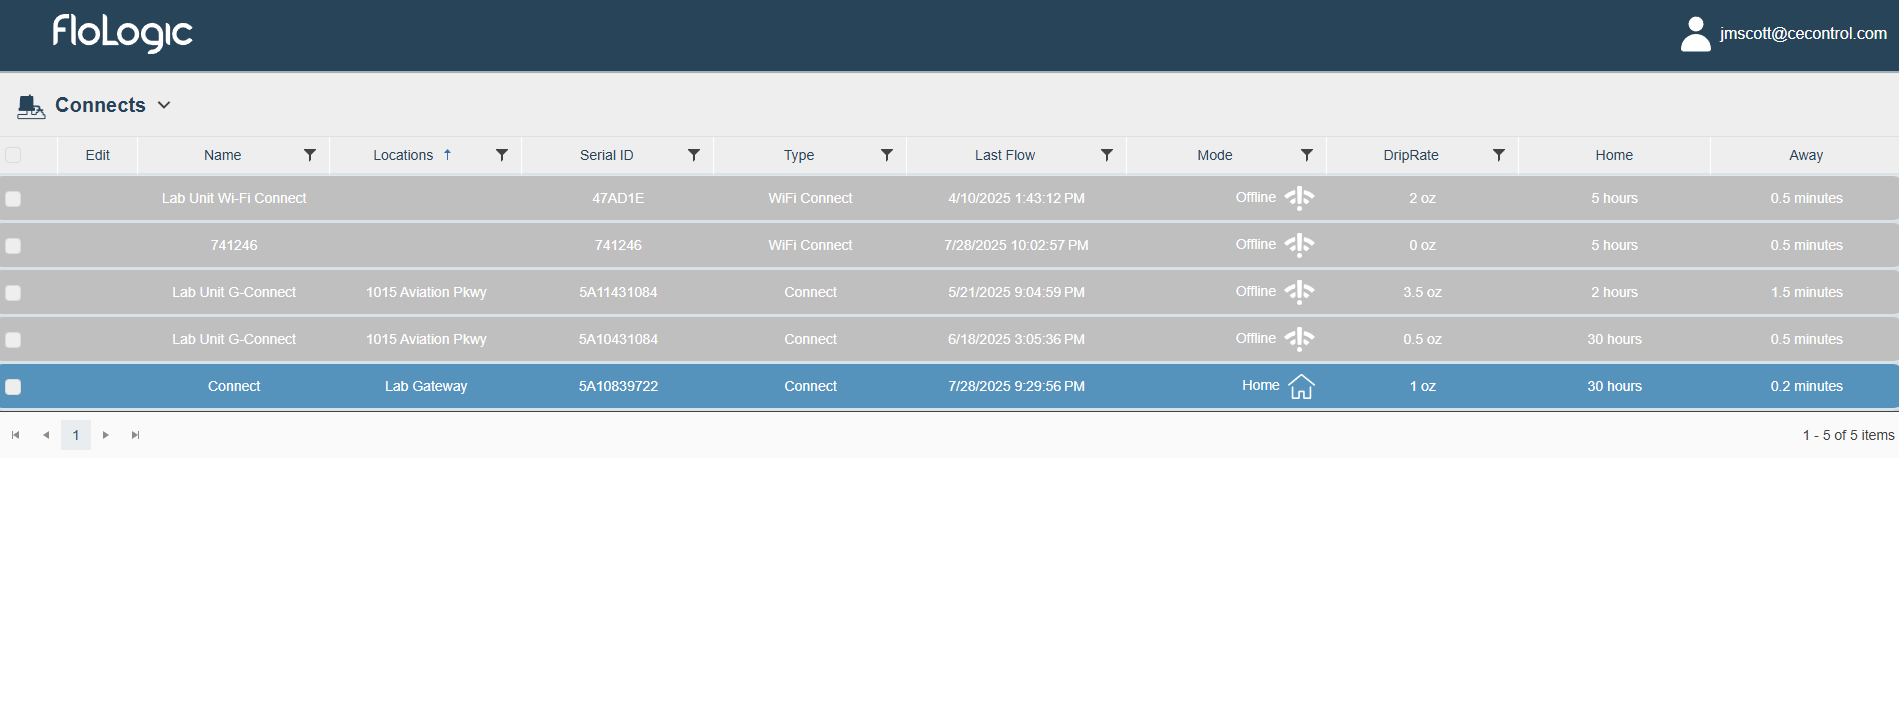
Task: Click serial ID 5A10431084
Action: 618,339
